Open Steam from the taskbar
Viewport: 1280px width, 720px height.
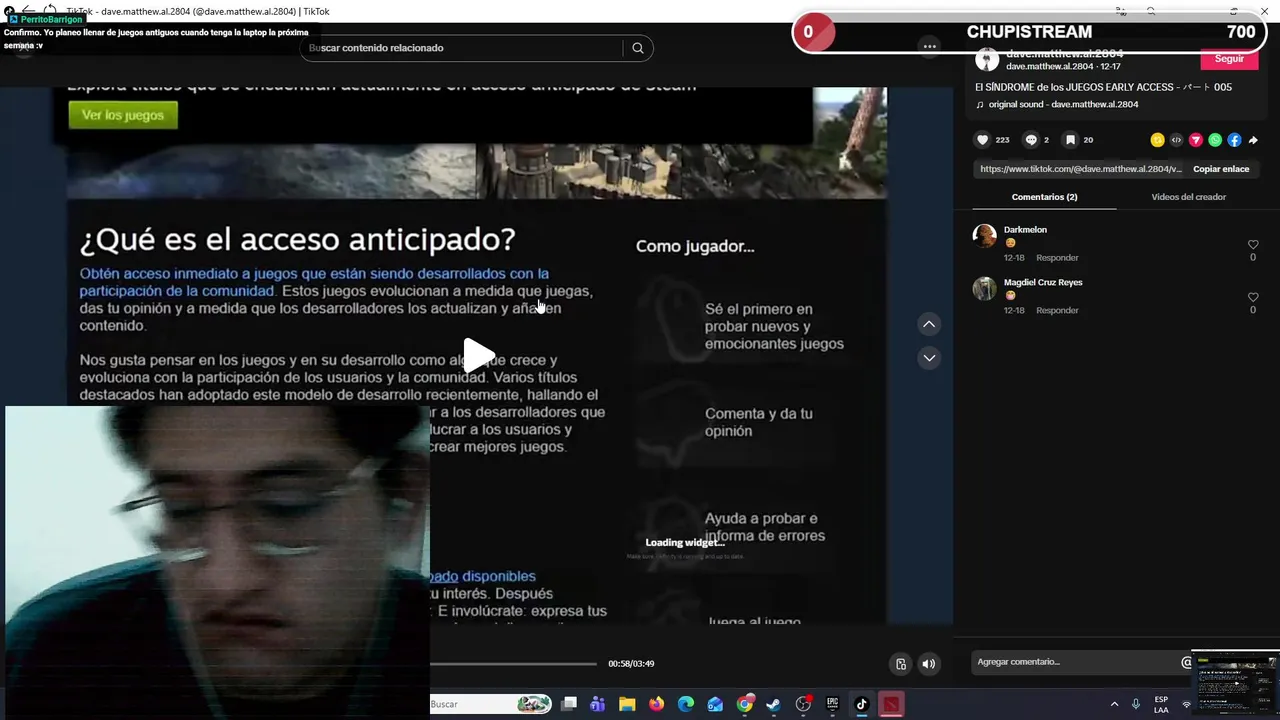[773, 704]
